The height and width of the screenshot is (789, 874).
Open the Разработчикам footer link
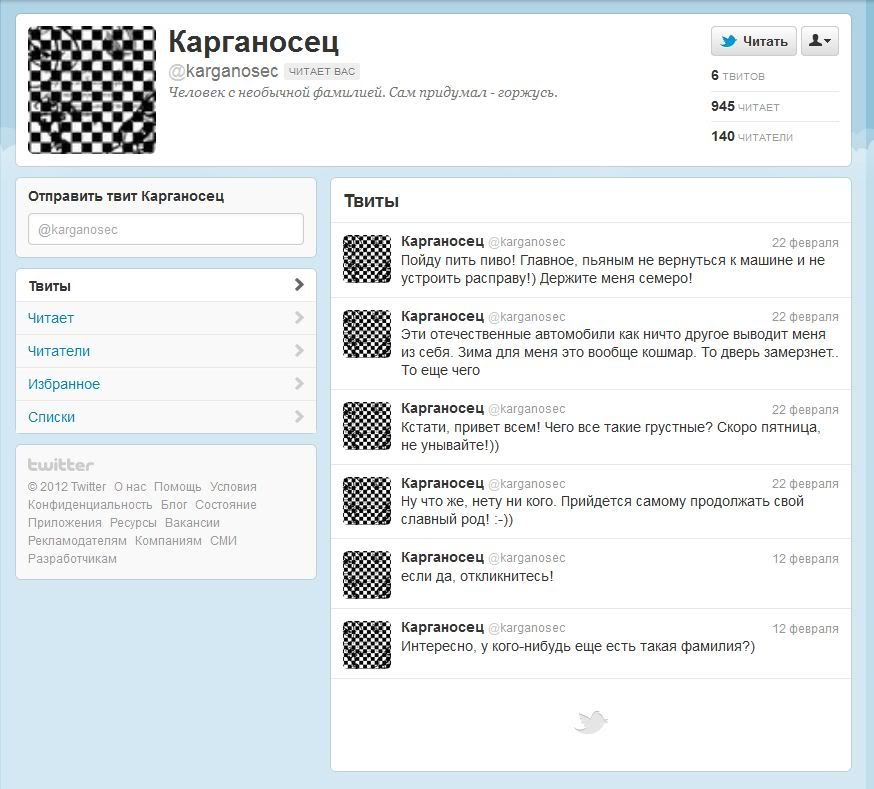coord(72,558)
